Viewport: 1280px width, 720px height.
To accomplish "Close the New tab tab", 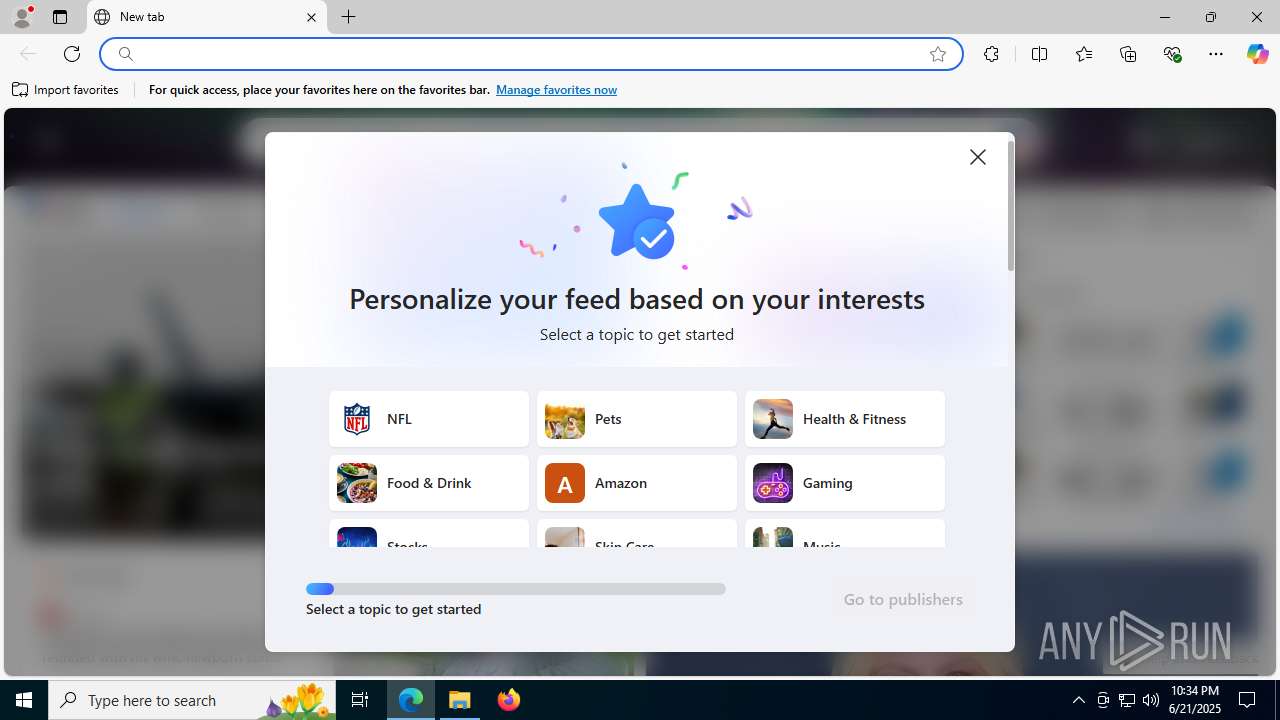I will pos(311,17).
